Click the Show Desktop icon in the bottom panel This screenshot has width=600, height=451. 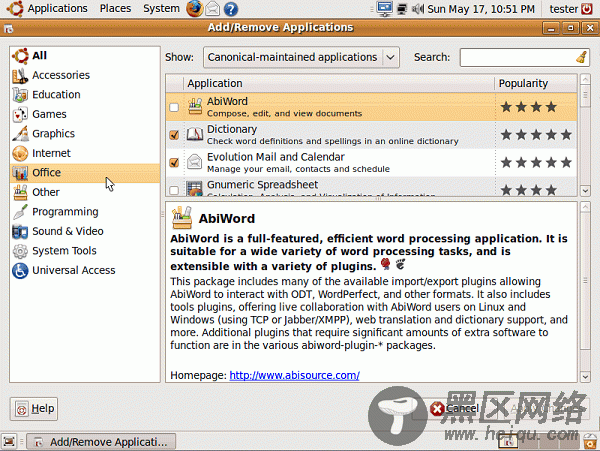tap(9, 442)
